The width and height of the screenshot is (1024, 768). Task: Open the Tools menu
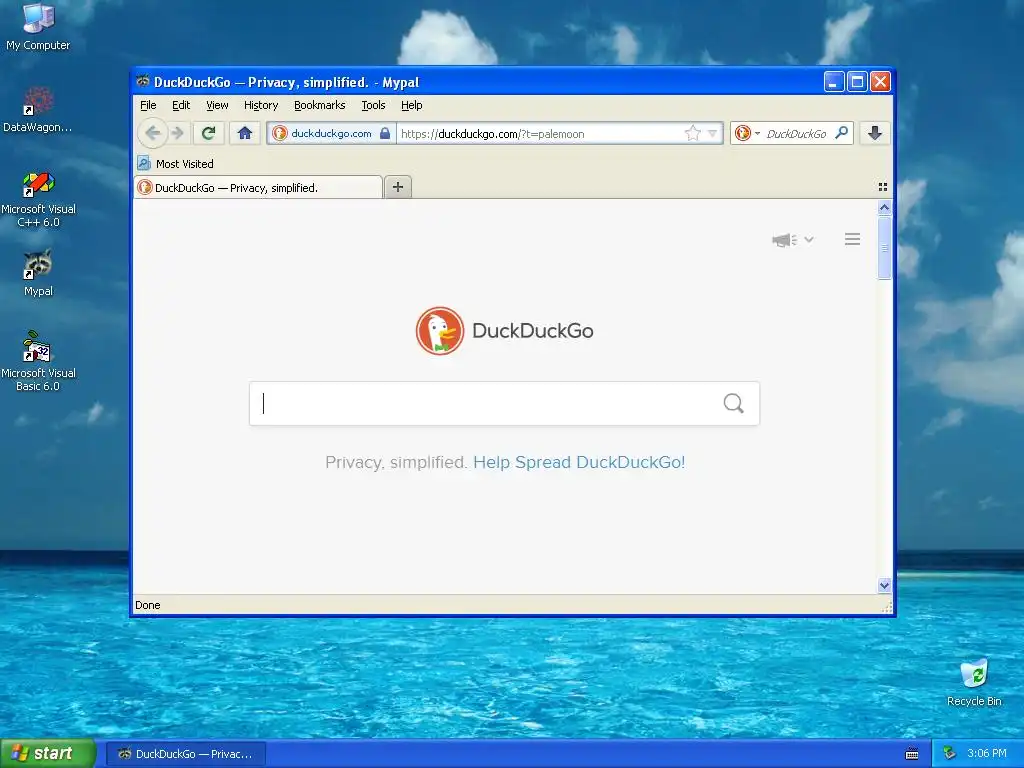pos(373,105)
